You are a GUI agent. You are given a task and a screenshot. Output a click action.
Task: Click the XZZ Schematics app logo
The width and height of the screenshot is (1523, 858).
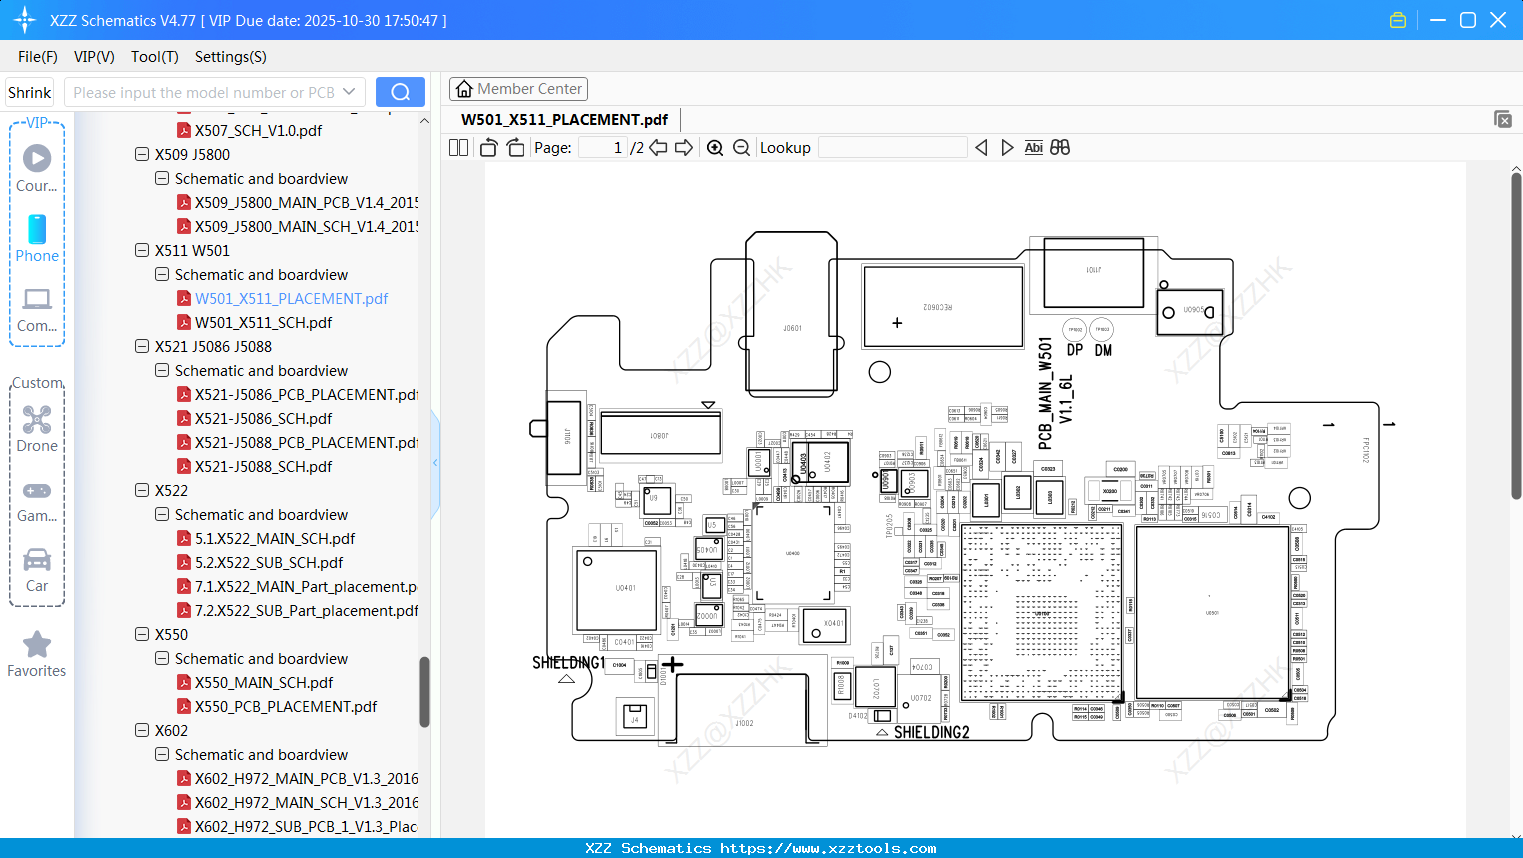25,20
